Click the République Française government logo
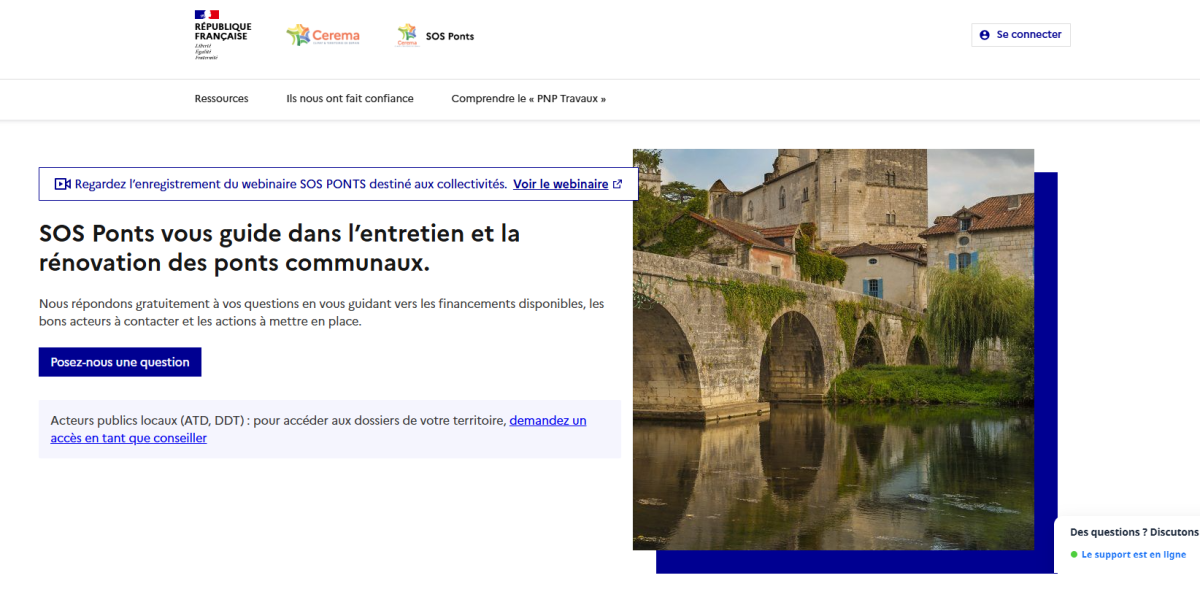Image resolution: width=1200 pixels, height=589 pixels. [222, 35]
